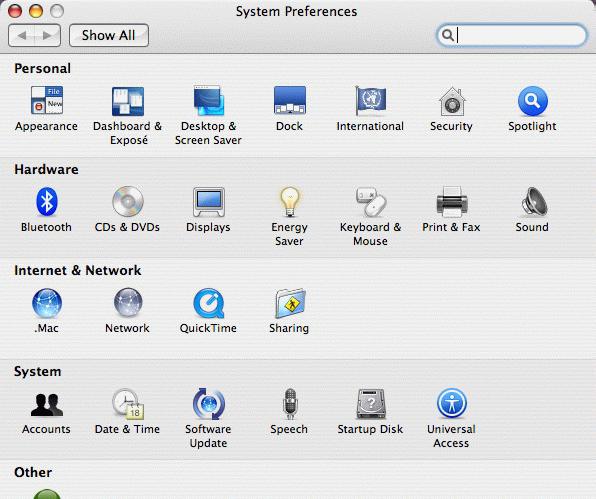Focus the Spotlight search field
The width and height of the screenshot is (596, 499).
[512, 35]
